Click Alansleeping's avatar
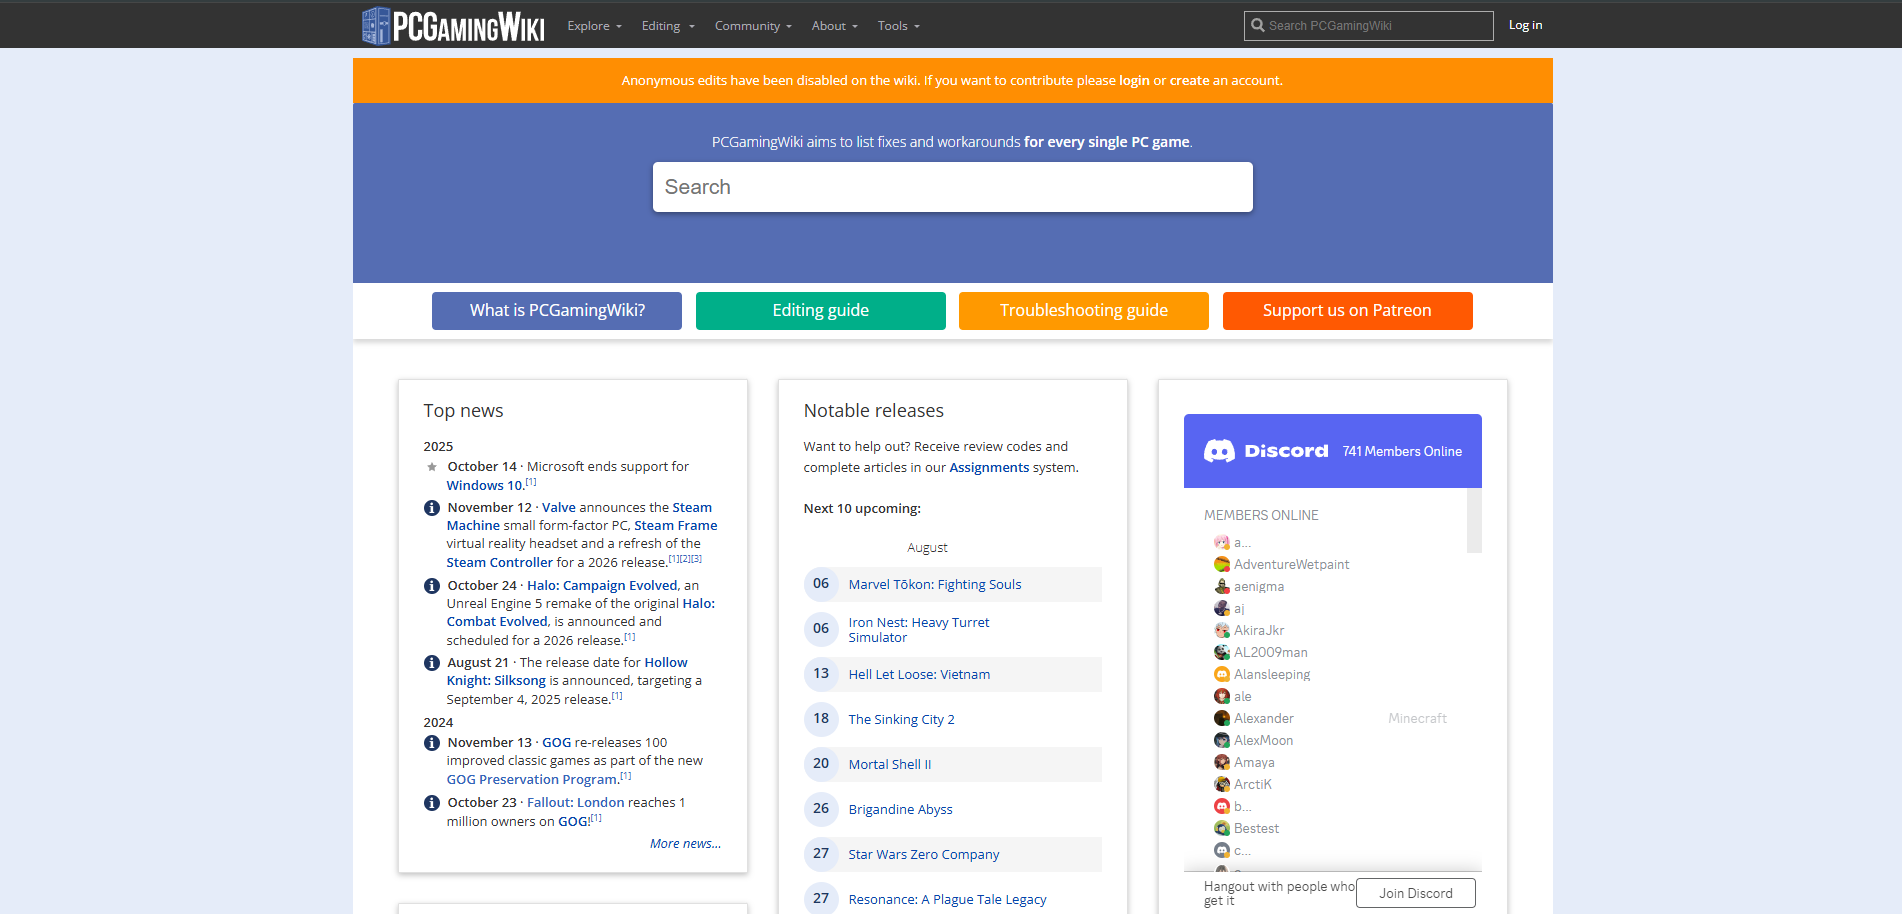Screen dimensions: 1902x914 click(1222, 675)
